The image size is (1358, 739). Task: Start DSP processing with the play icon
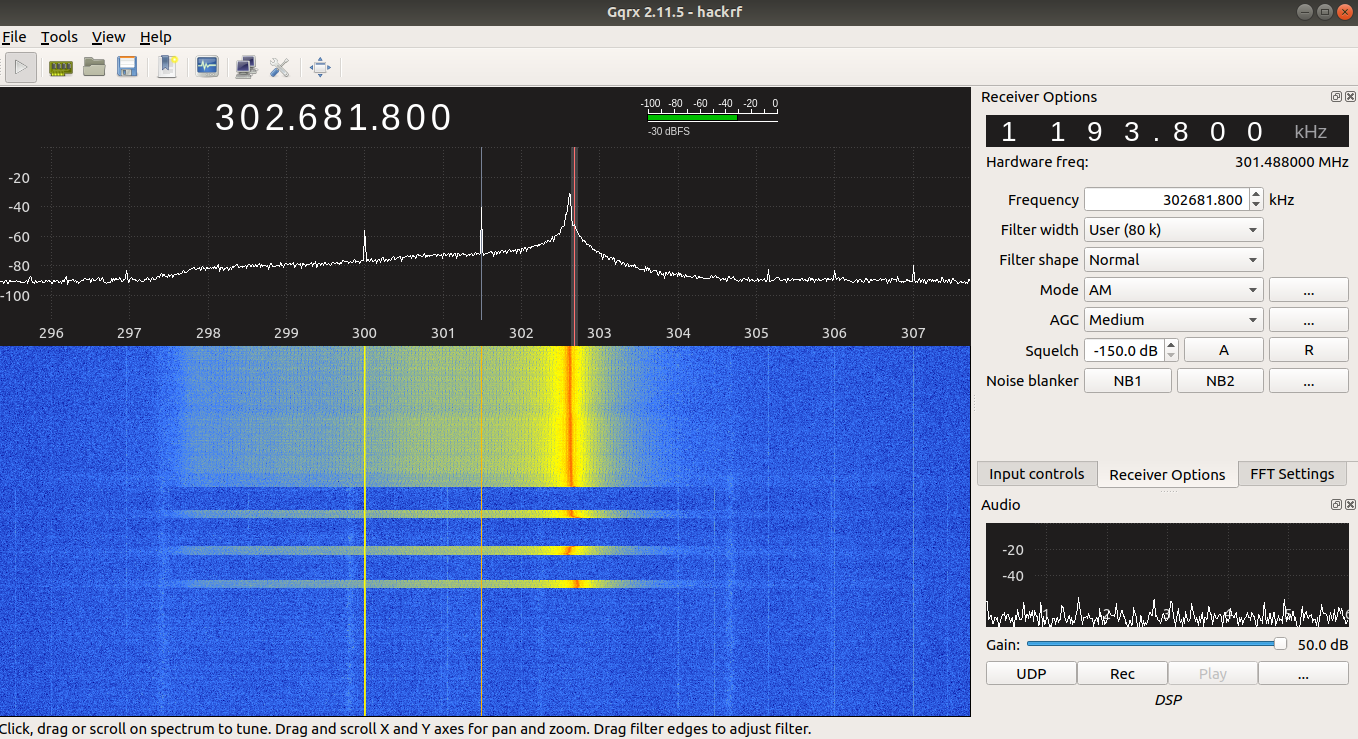(21, 67)
